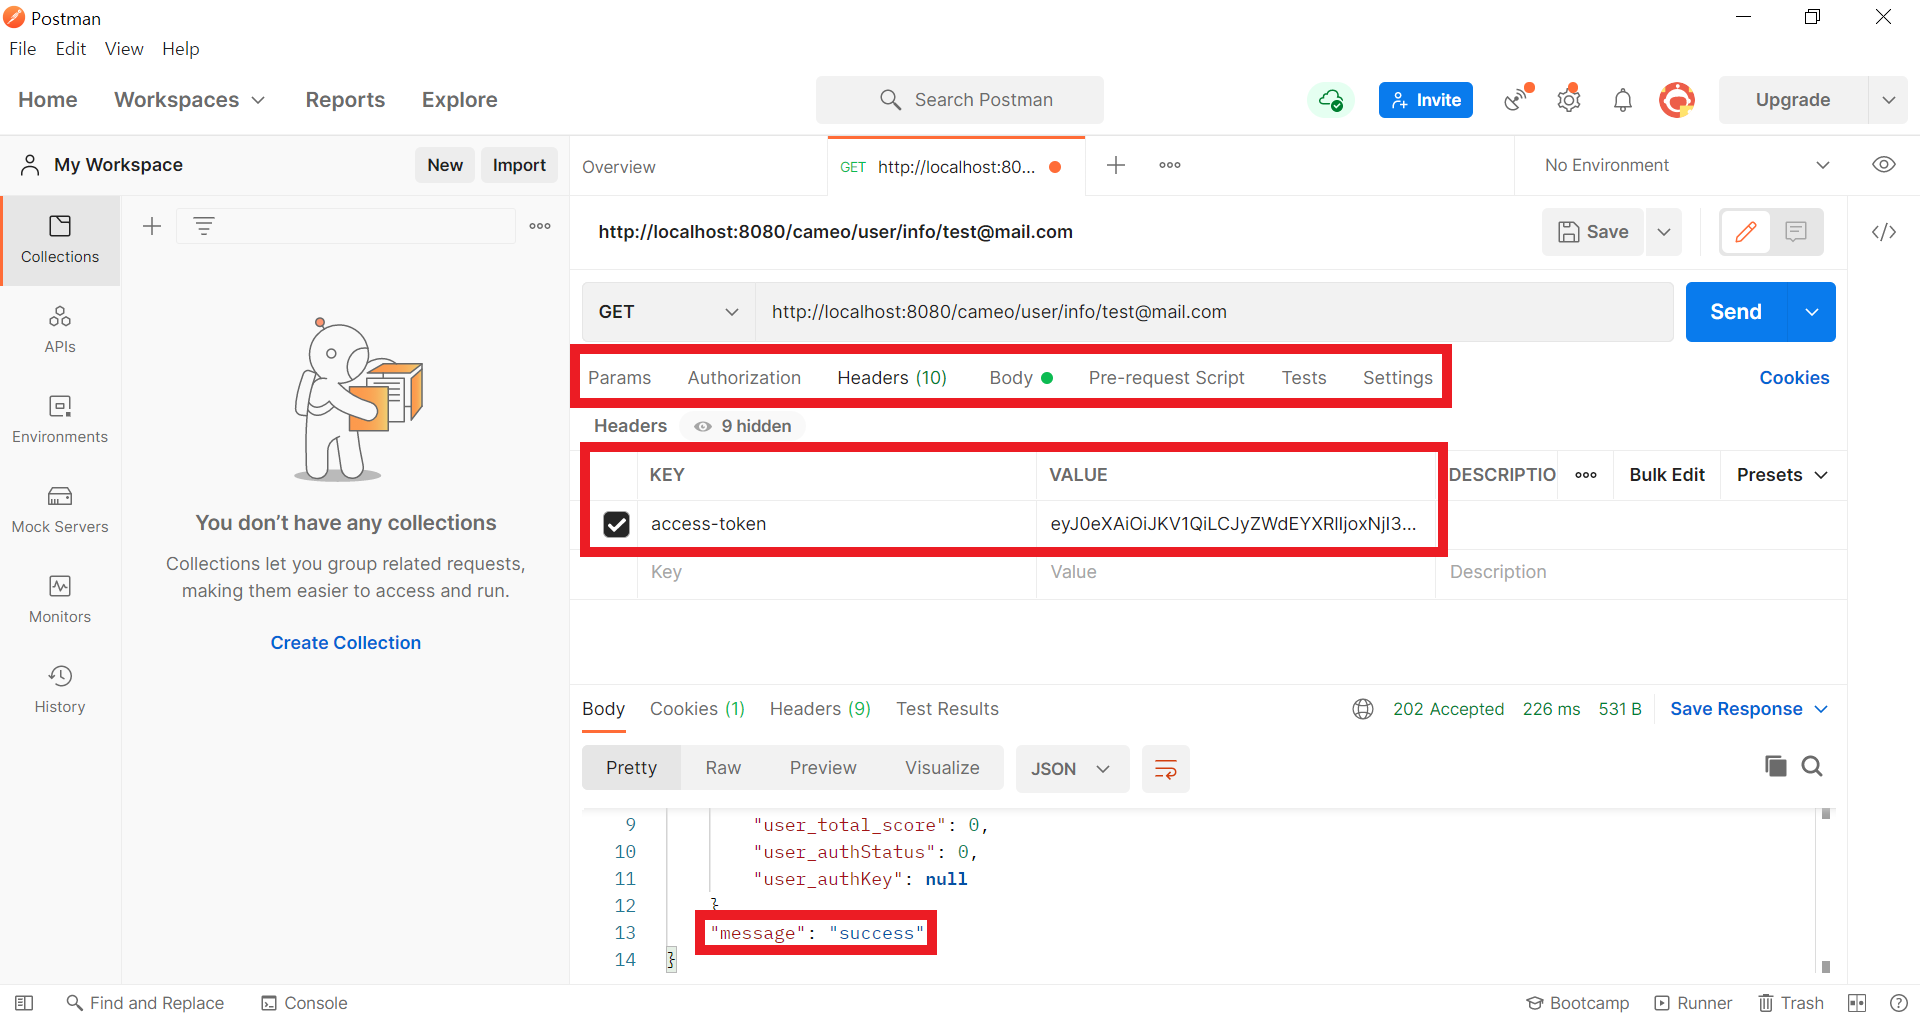The image size is (1920, 1020).
Task: Open a new request tab with plus
Action: coord(1116,165)
